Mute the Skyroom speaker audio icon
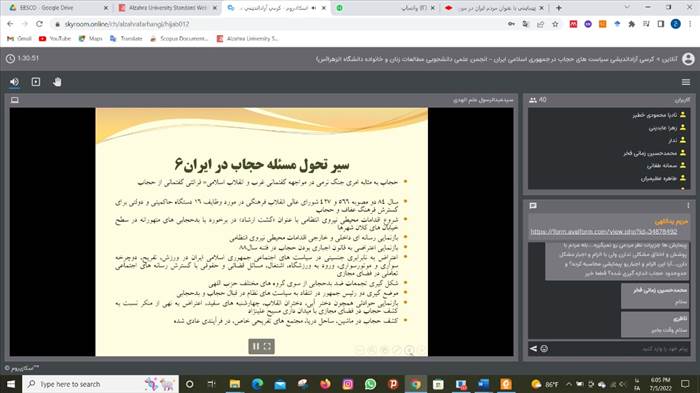700x393 pixels. 14,82
